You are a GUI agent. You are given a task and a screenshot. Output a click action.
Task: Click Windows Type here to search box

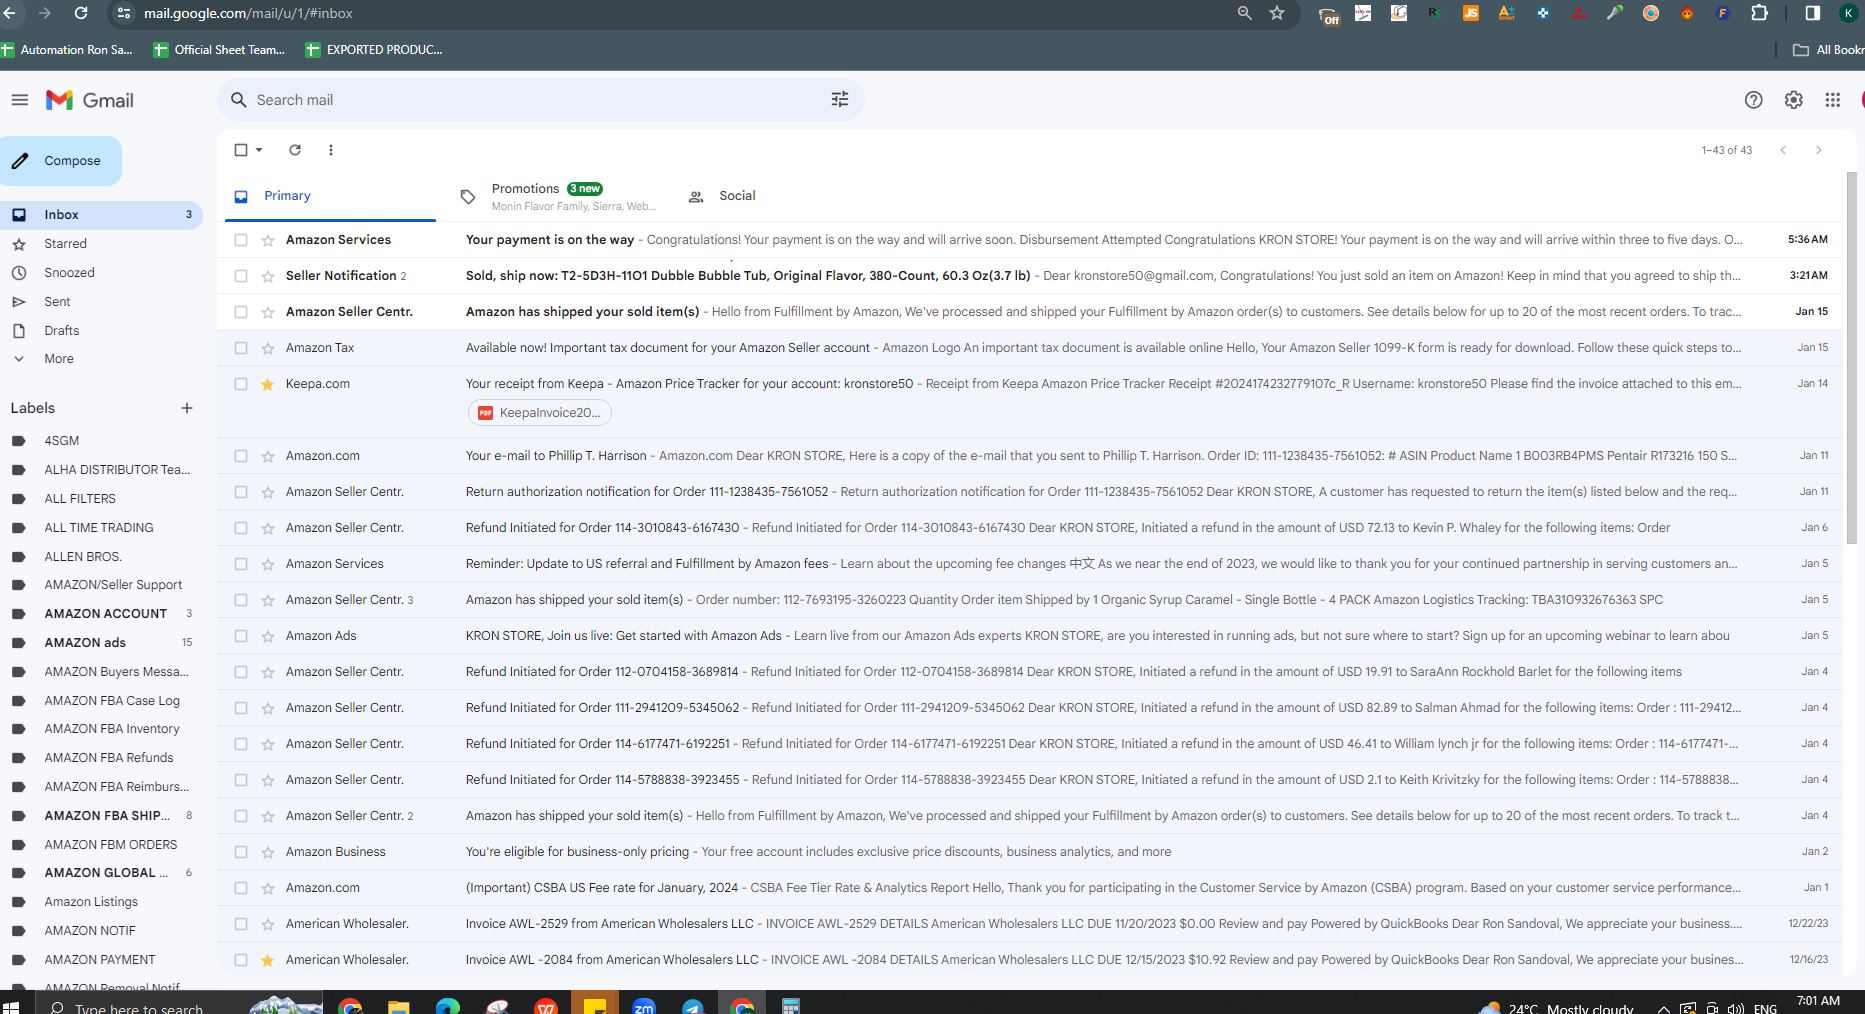pyautogui.click(x=138, y=1006)
